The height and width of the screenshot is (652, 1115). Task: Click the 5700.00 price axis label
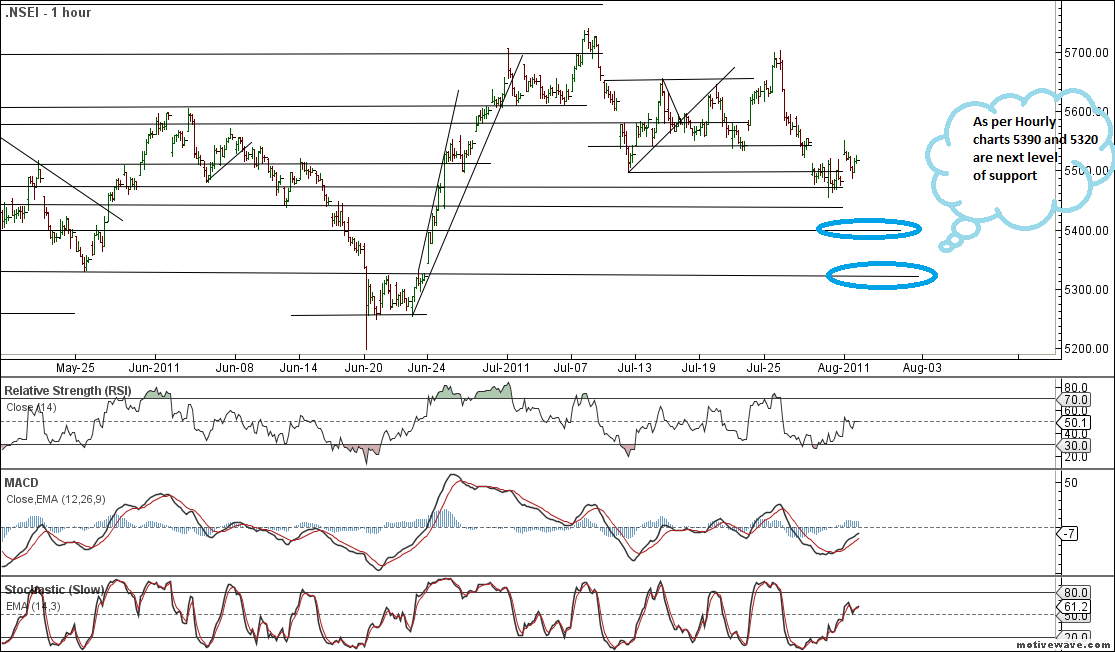(x=1085, y=52)
